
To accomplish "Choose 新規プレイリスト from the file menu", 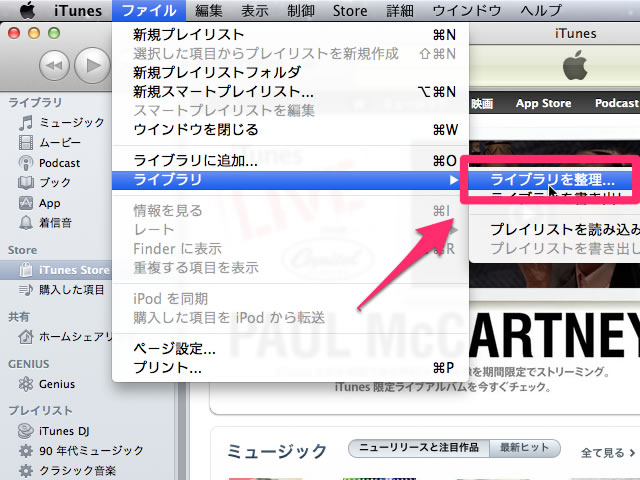I will tap(290, 35).
